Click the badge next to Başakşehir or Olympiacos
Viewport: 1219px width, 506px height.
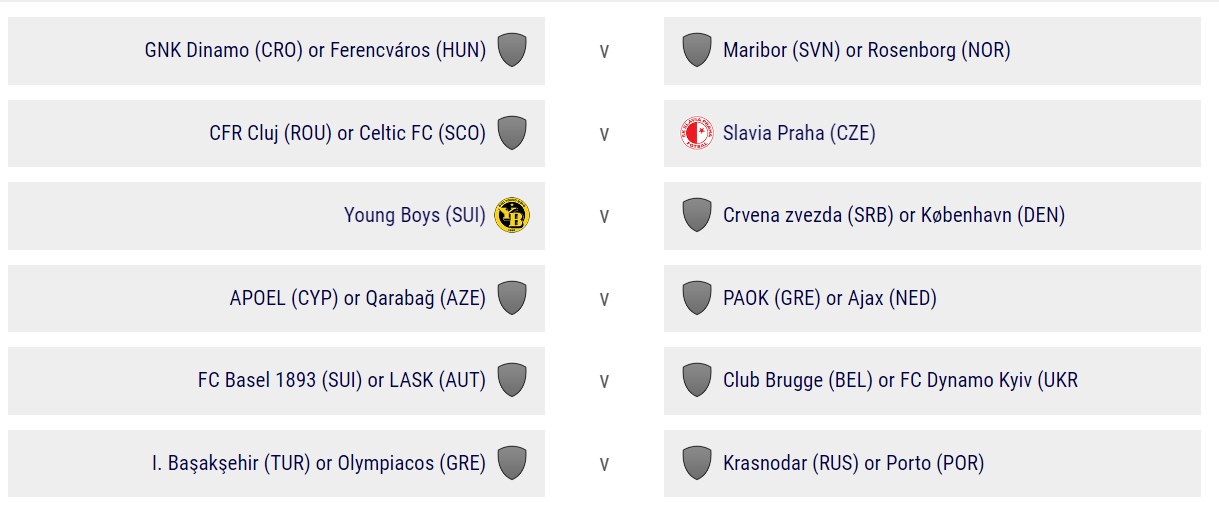(512, 463)
